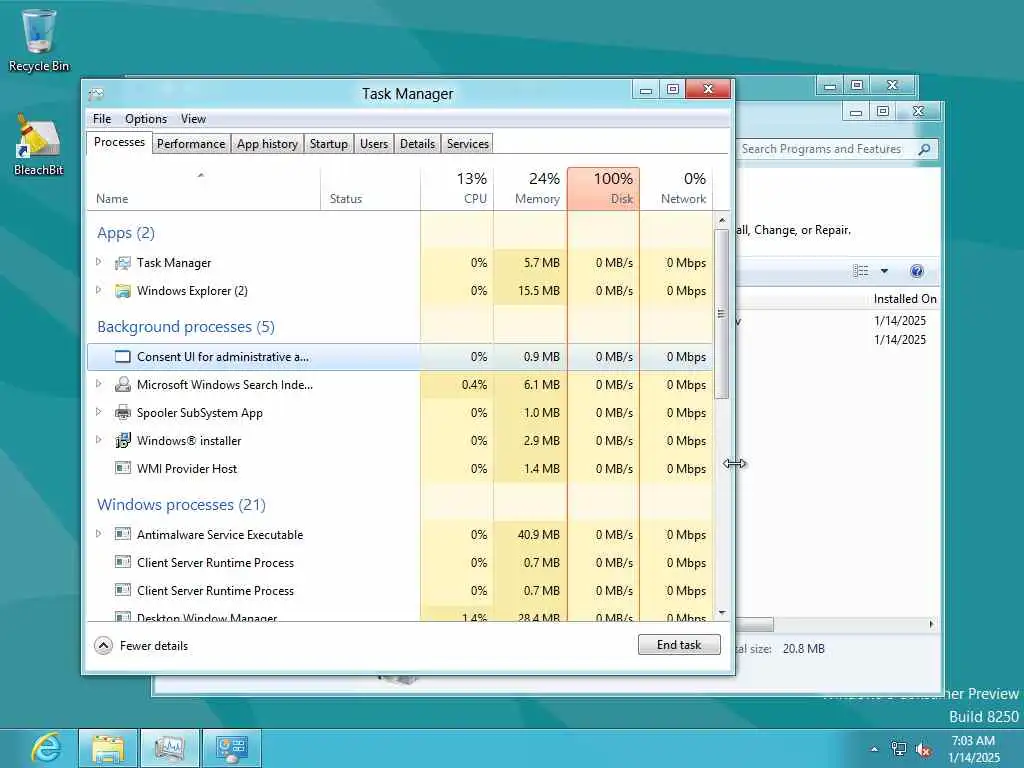The height and width of the screenshot is (768, 1024).
Task: Sort processes by Network column
Action: tap(676, 189)
